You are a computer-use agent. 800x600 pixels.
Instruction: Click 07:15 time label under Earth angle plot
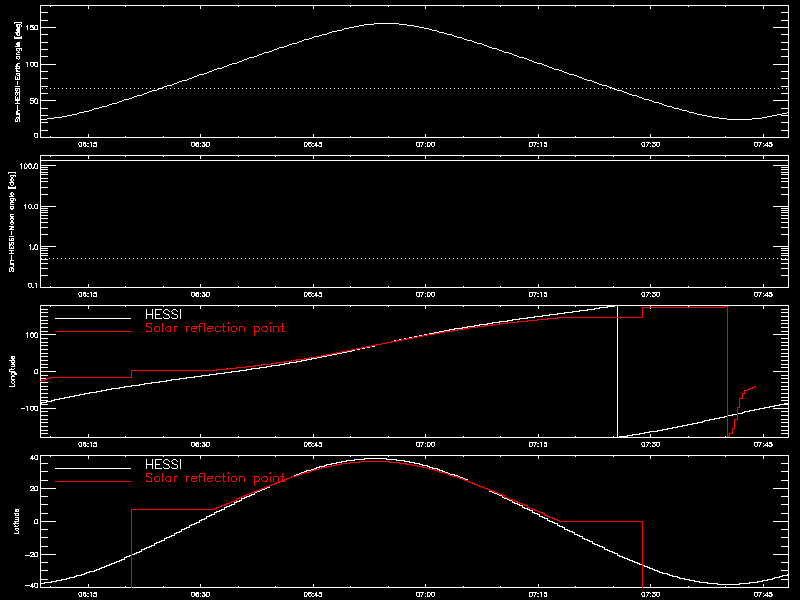[538, 145]
